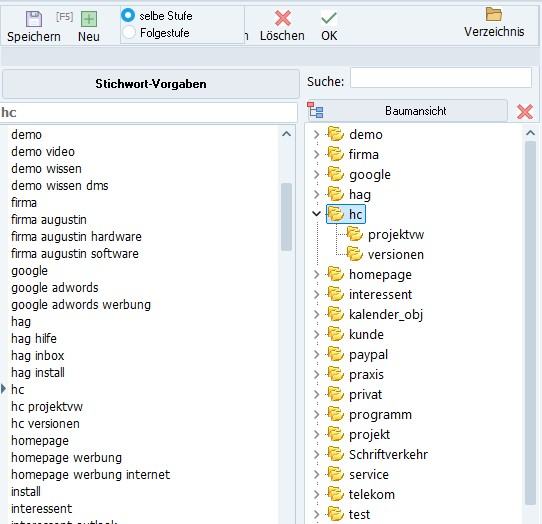Select the 'selbe Stufe' radio option
This screenshot has width=542, height=524.
pos(128,15)
